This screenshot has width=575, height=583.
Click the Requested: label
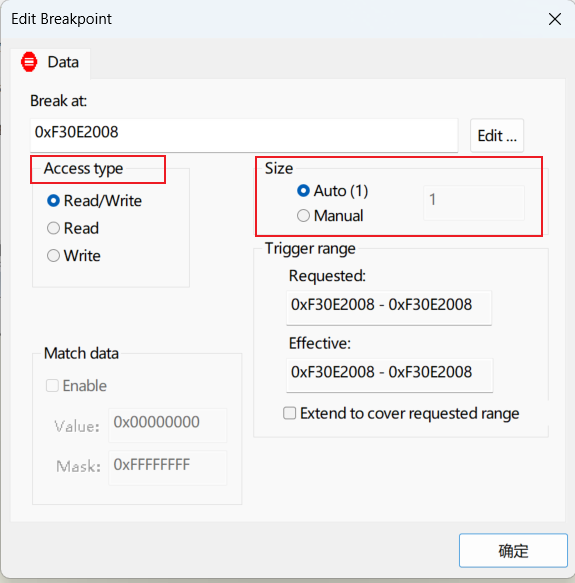coord(327,276)
